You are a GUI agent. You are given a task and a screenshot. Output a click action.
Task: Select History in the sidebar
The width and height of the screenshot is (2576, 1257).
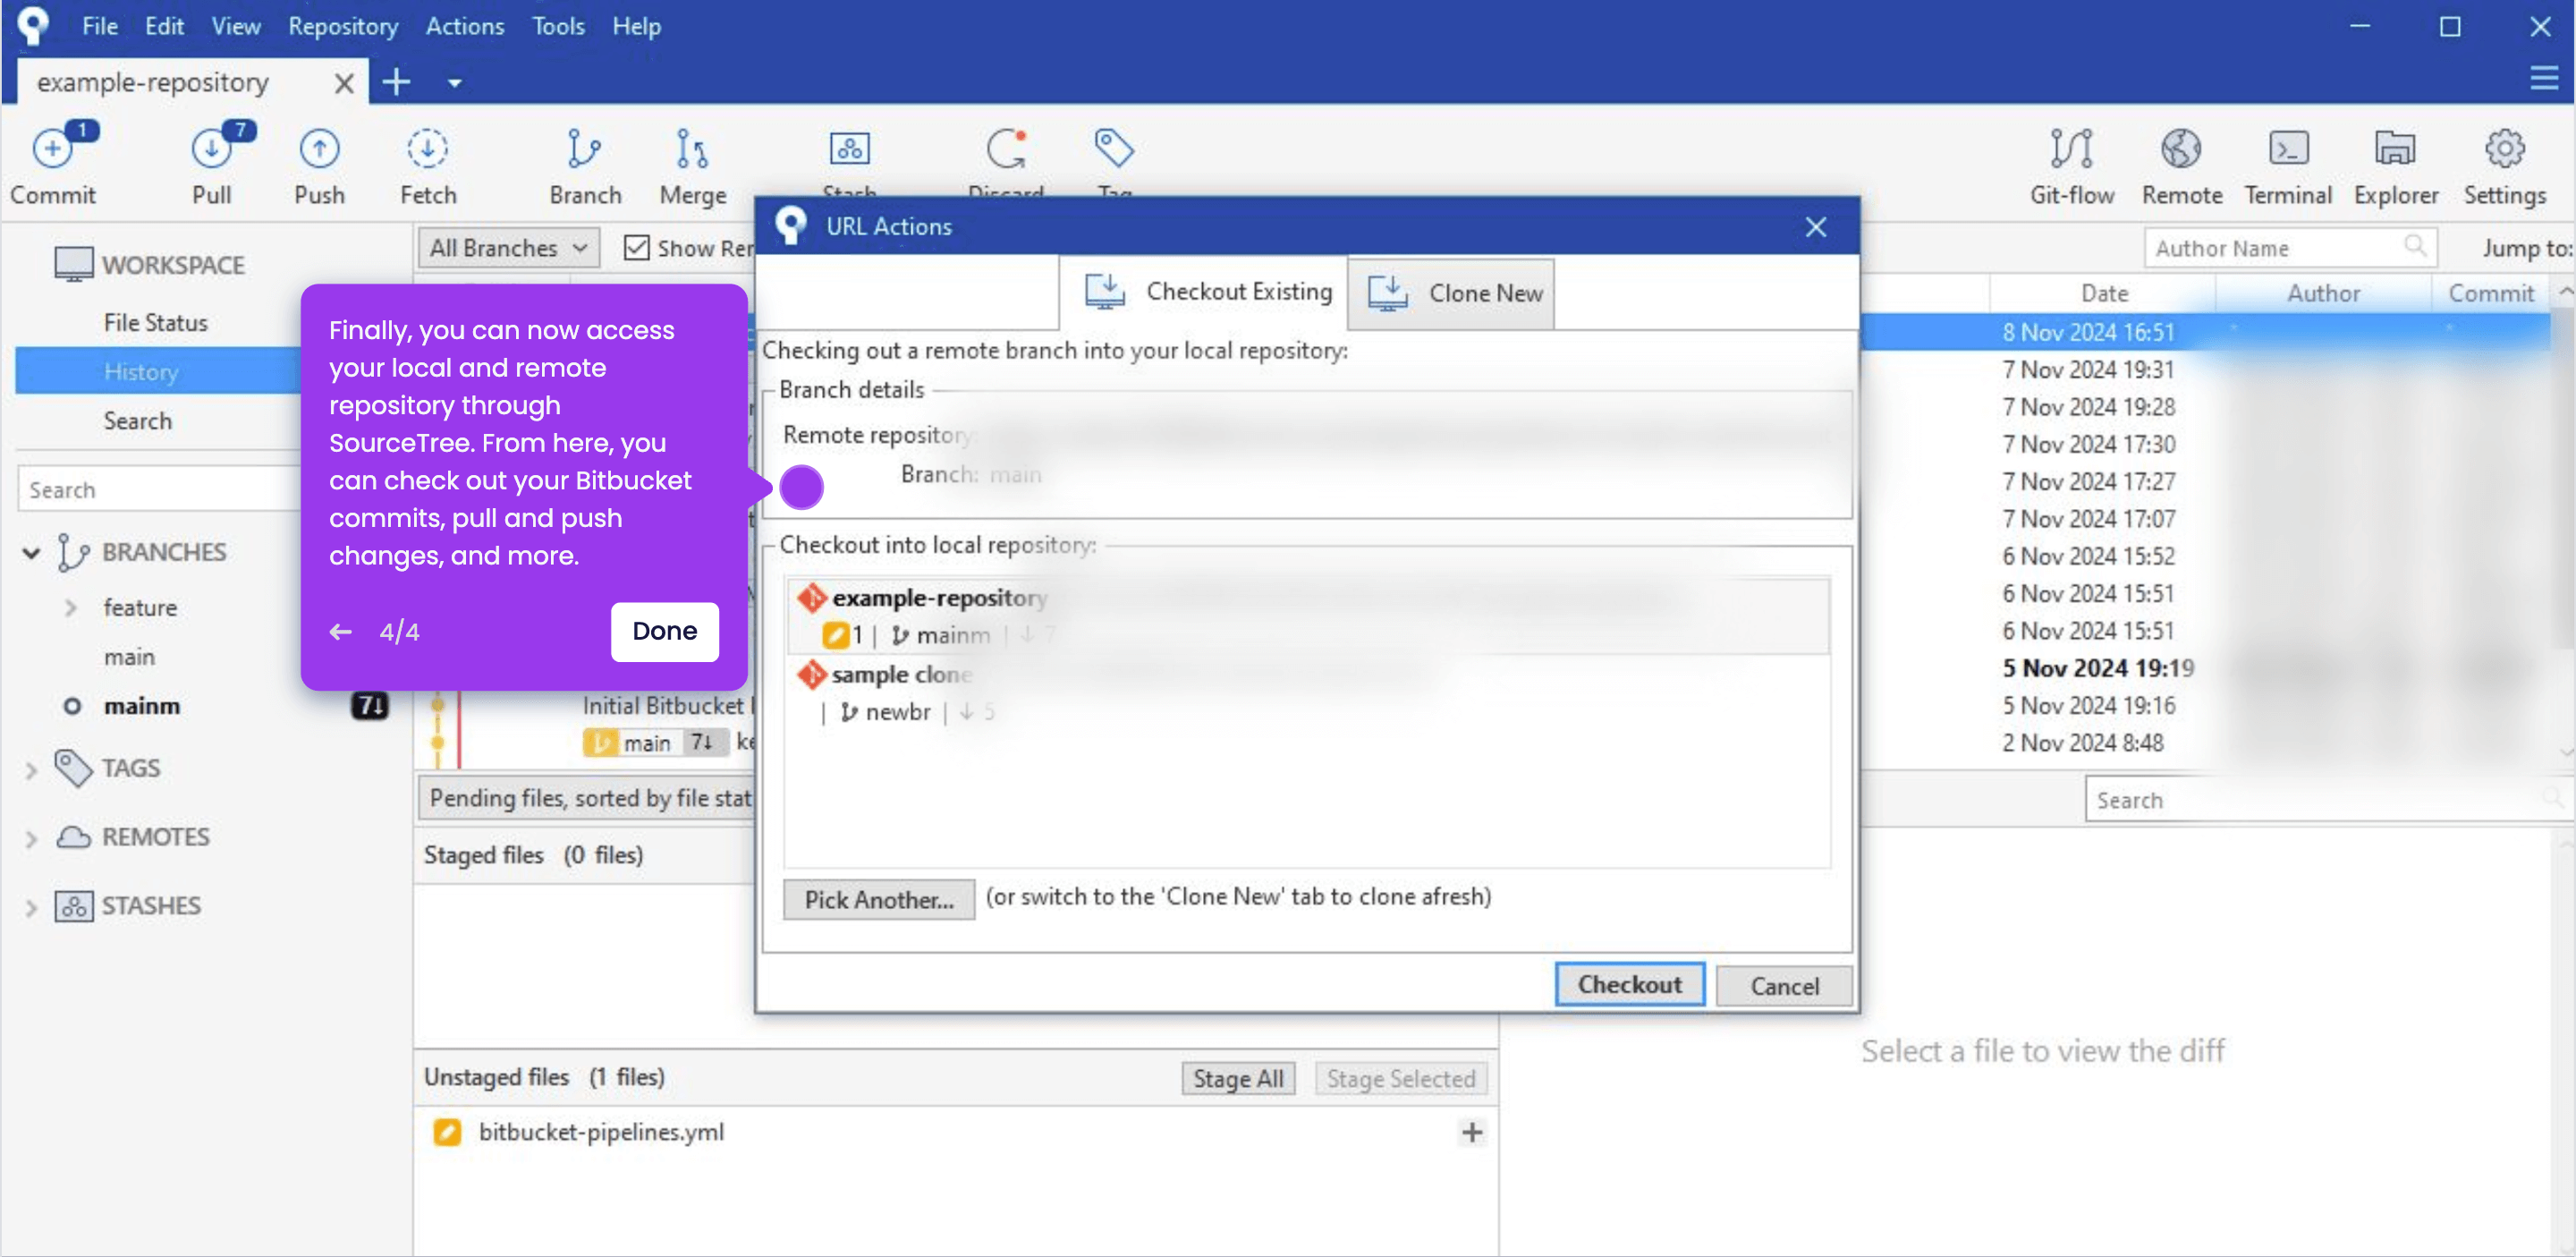point(158,371)
